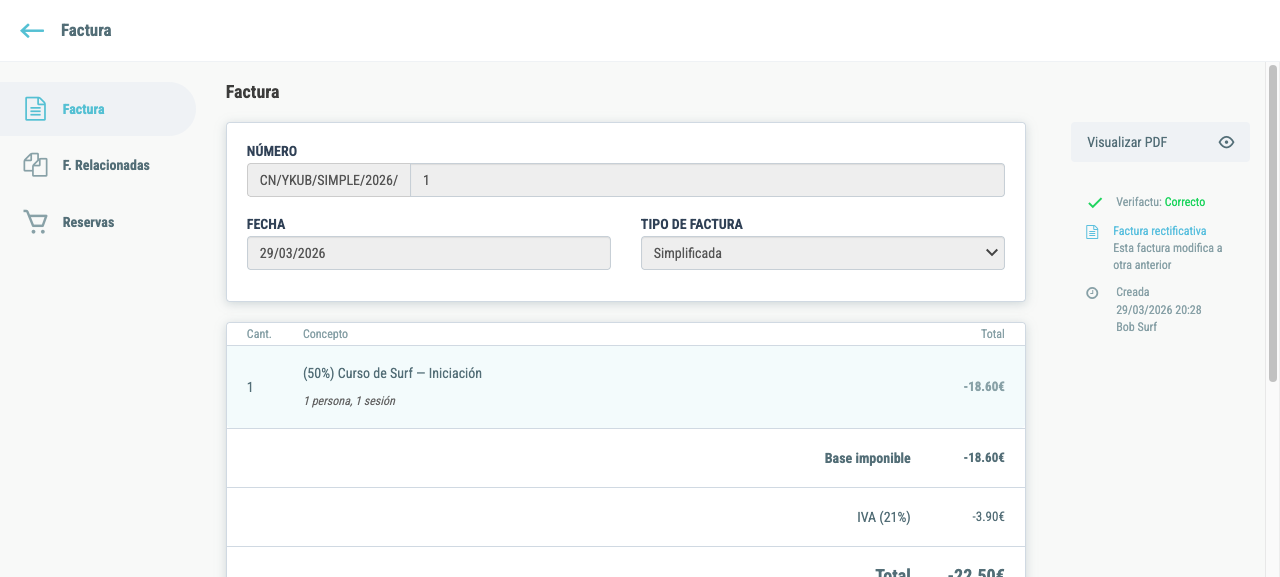This screenshot has height=577, width=1280.
Task: Select the Curso de Surf line item row
Action: pos(626,387)
